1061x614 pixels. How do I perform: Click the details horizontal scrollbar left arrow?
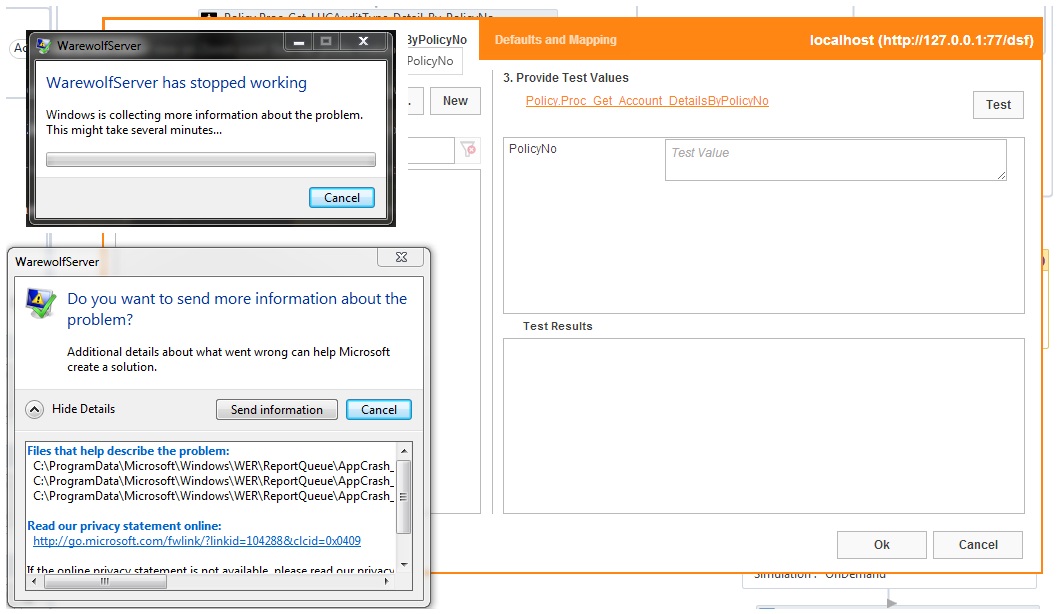pos(35,581)
